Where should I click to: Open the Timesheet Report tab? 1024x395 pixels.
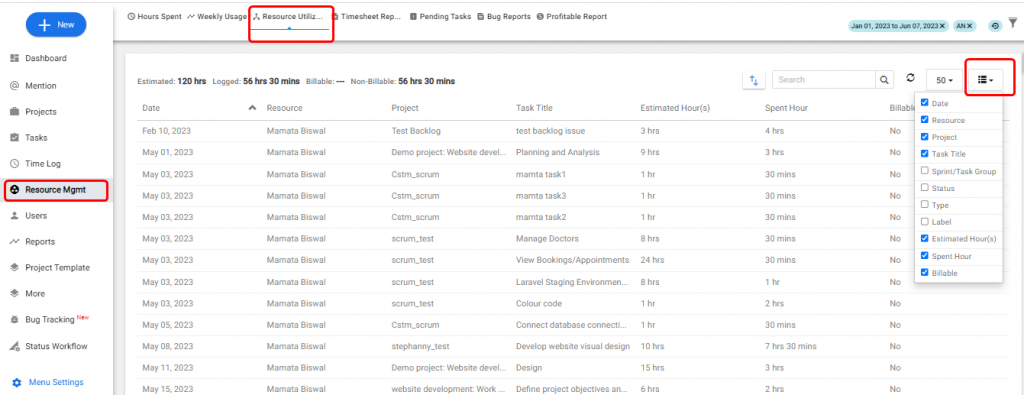pyautogui.click(x=366, y=16)
